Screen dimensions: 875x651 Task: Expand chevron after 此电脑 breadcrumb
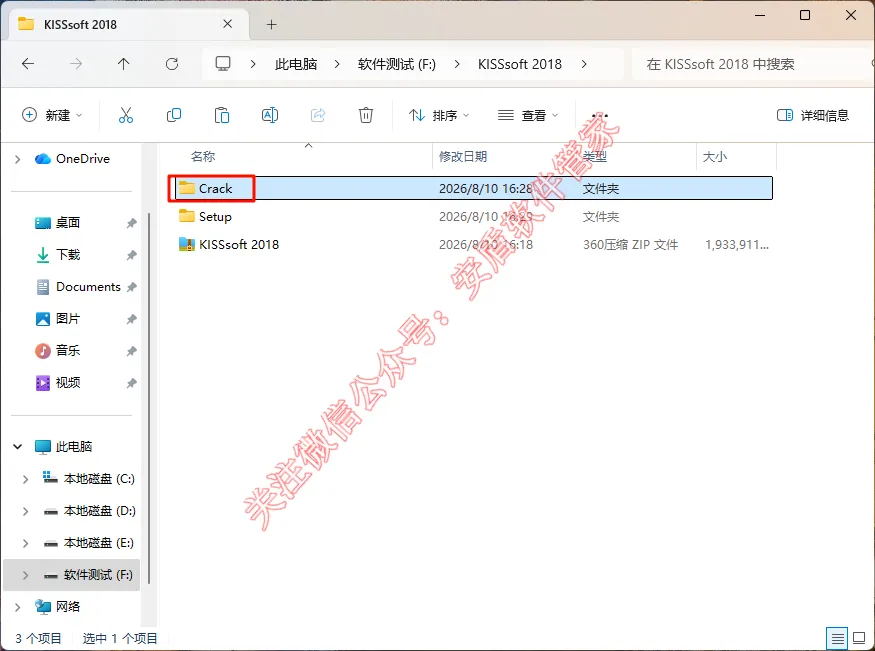[337, 64]
